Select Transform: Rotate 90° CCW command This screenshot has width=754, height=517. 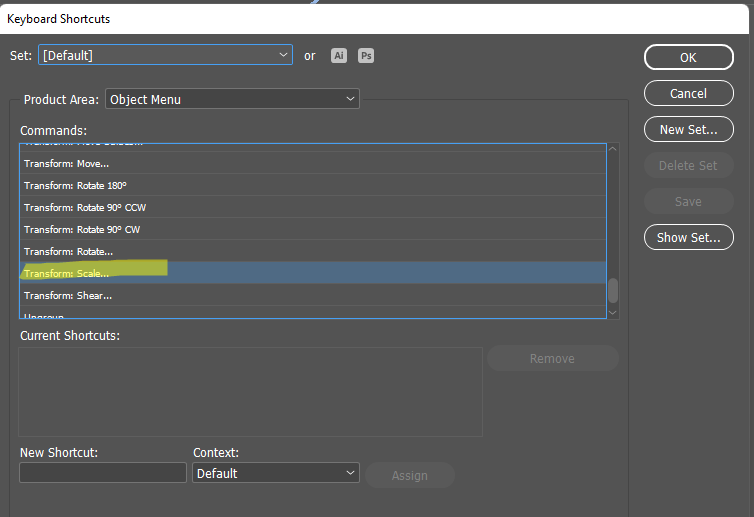pos(313,207)
